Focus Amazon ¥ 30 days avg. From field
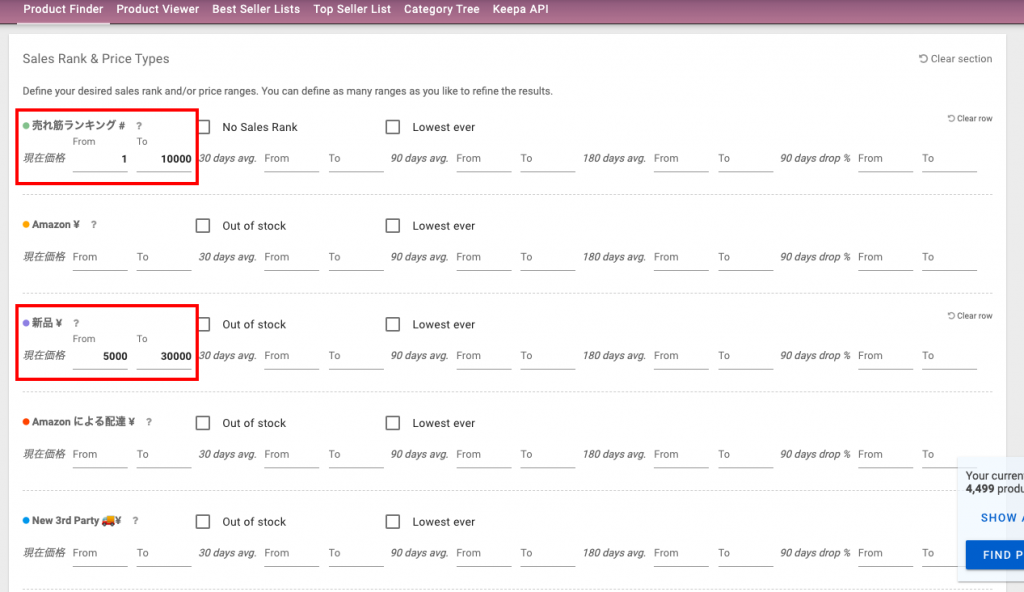This screenshot has height=592, width=1024. tap(291, 257)
